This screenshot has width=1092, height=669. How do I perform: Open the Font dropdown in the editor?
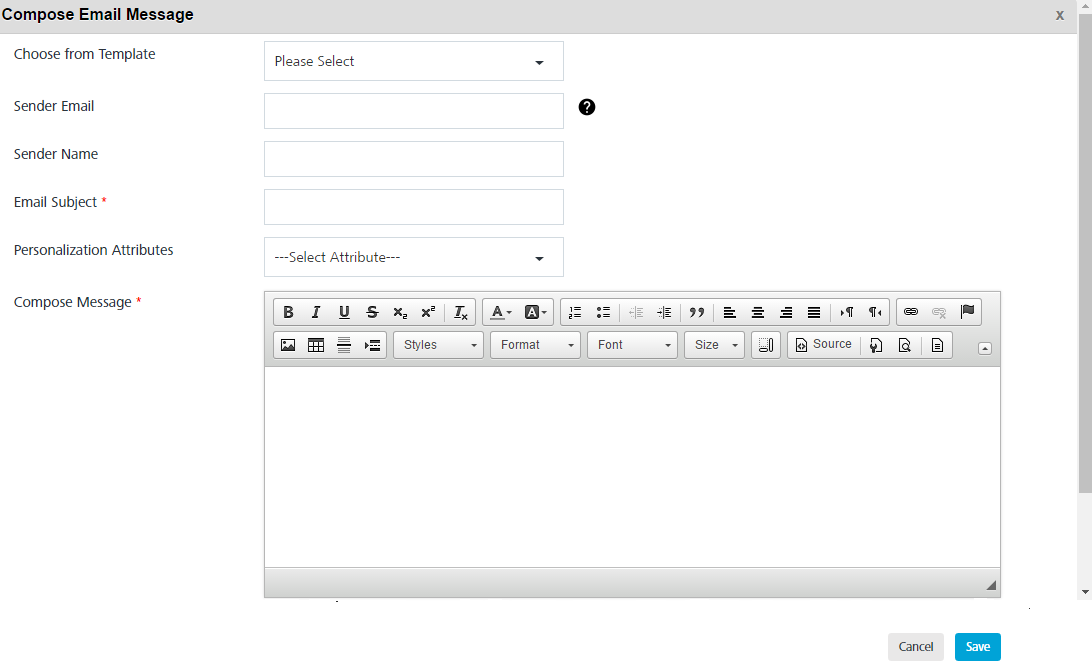pos(632,344)
